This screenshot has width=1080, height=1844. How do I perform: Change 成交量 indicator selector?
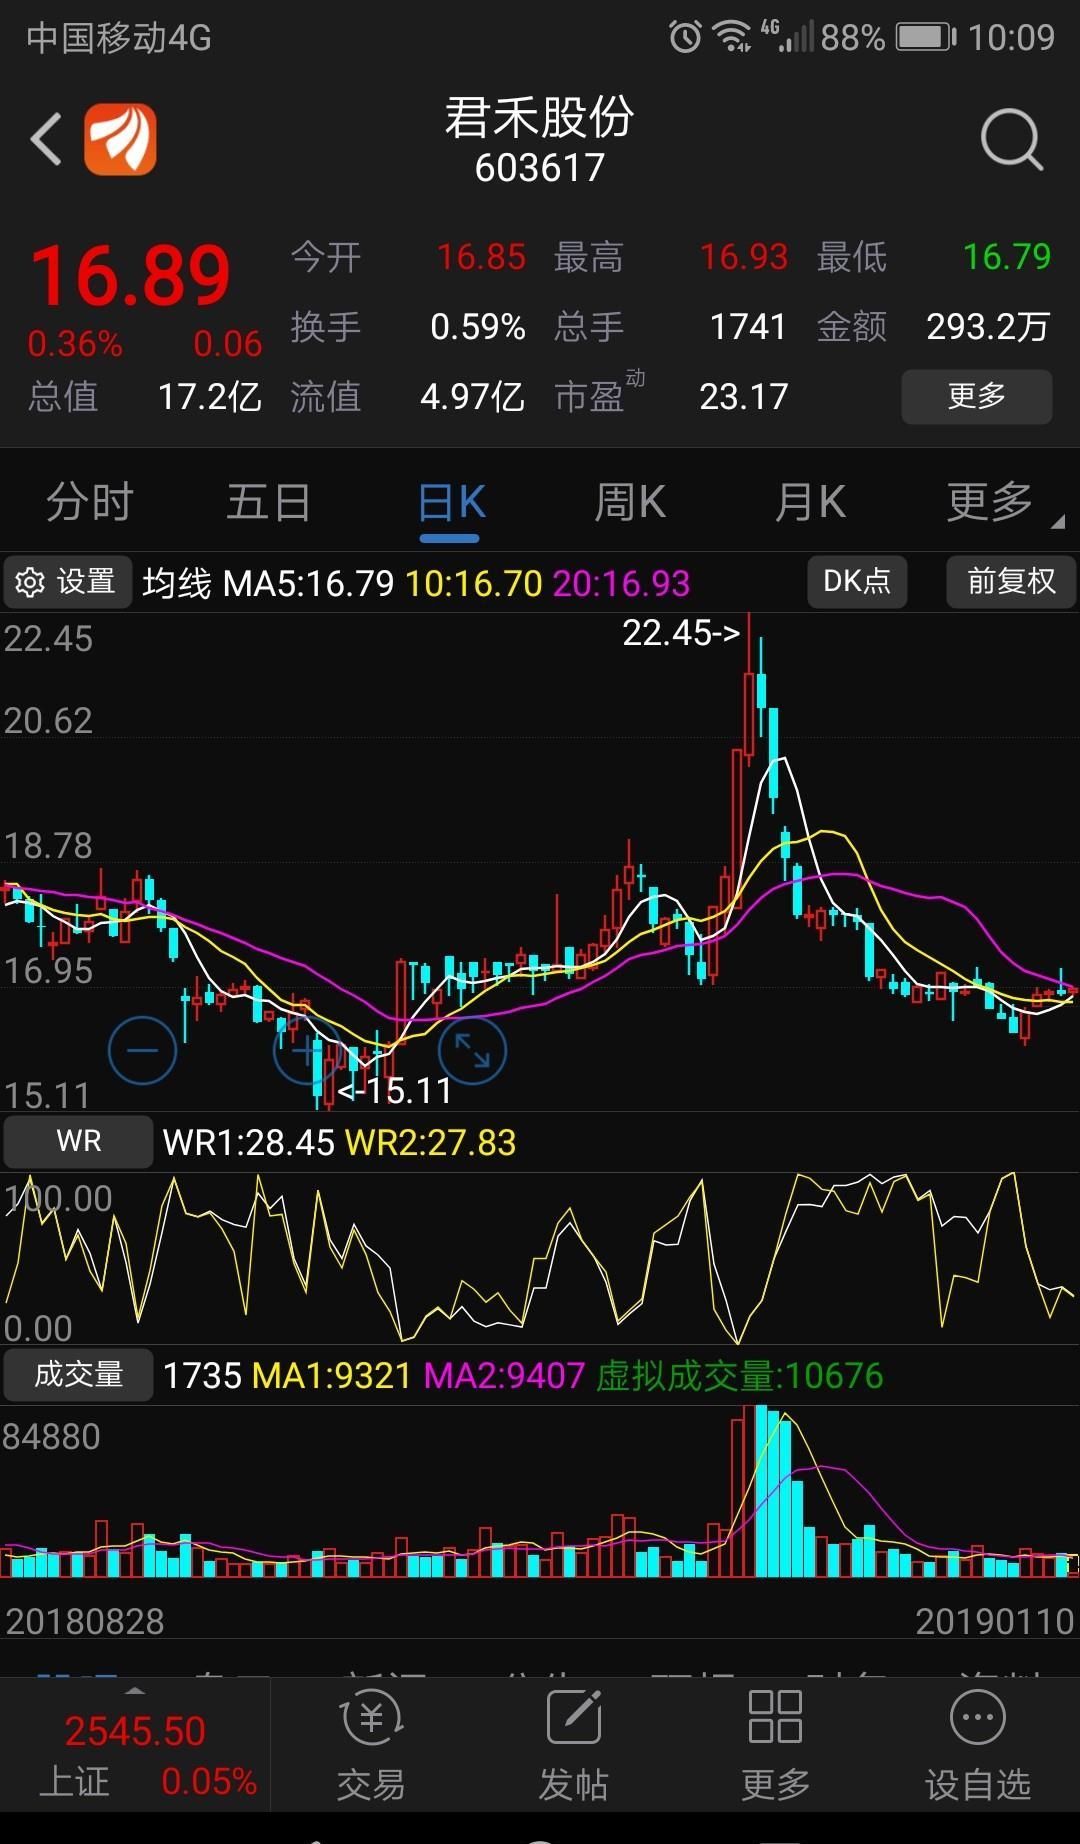pyautogui.click(x=79, y=1375)
